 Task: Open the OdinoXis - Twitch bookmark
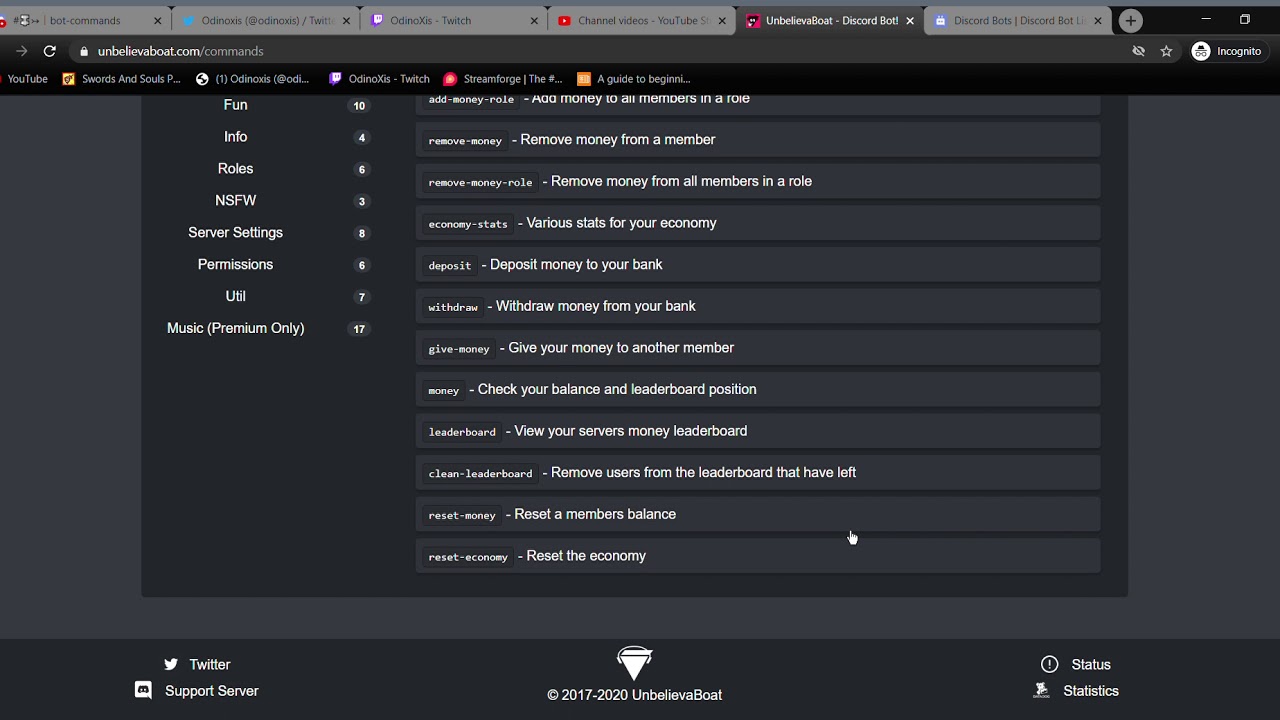point(379,79)
